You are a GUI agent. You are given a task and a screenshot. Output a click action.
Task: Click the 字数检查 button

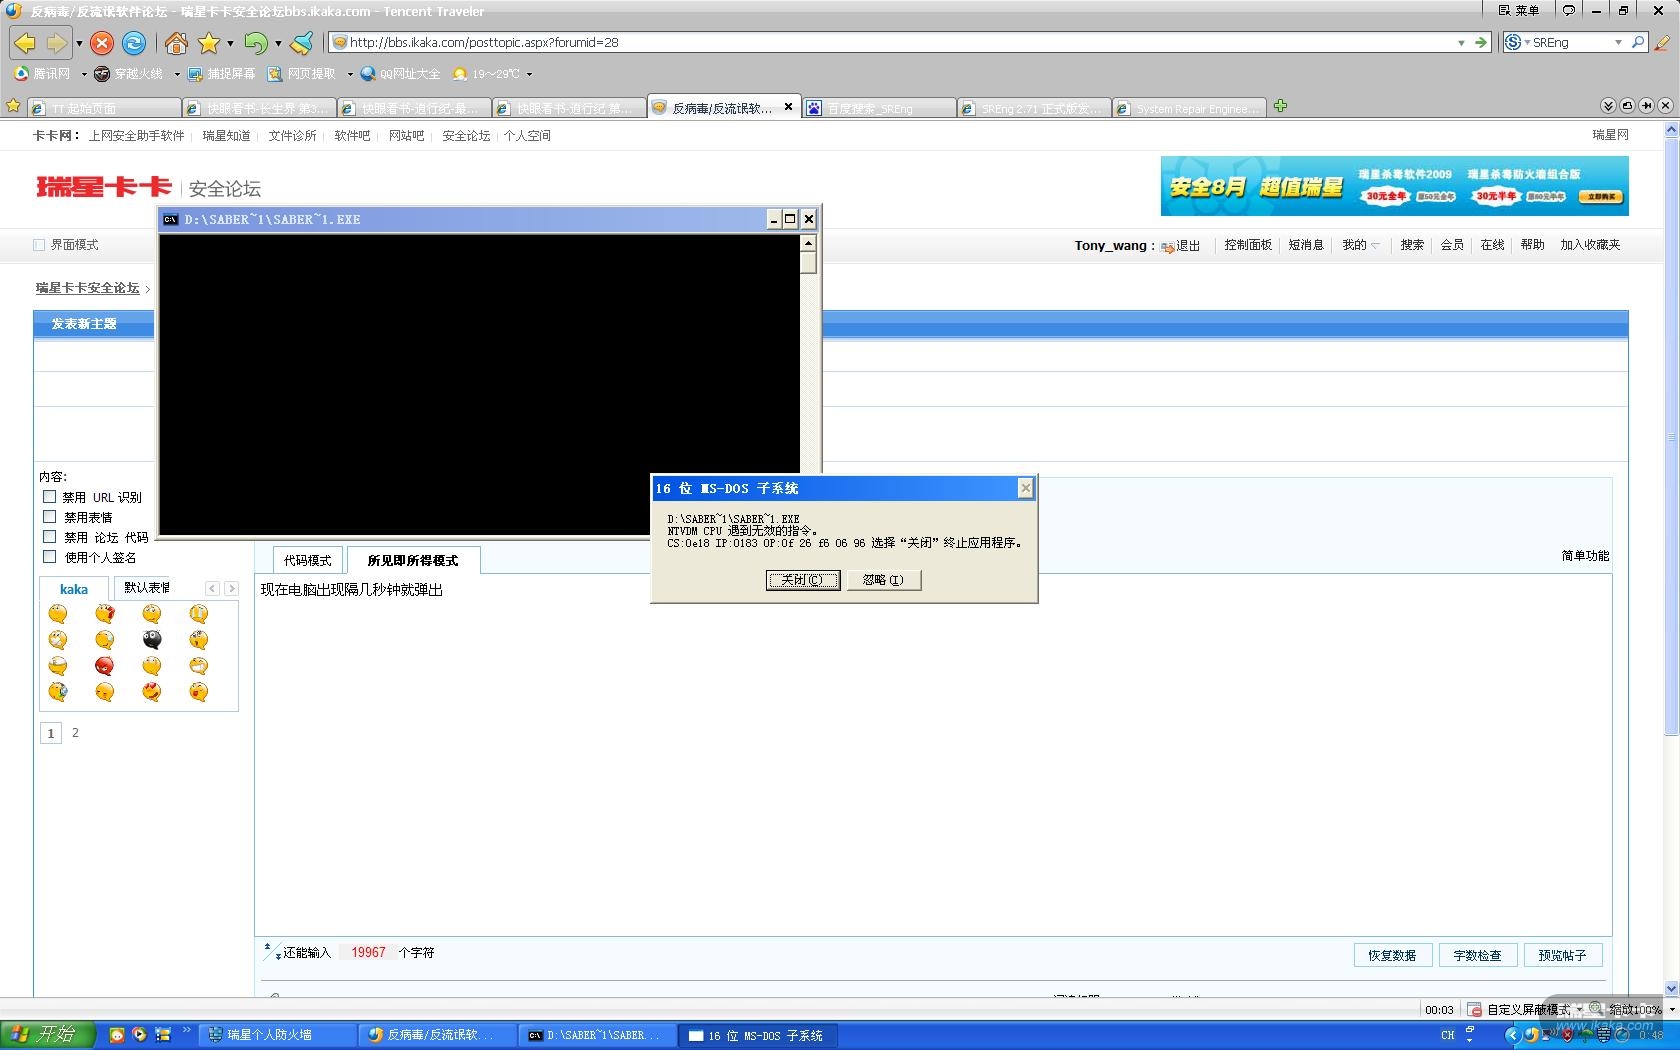[x=1477, y=955]
